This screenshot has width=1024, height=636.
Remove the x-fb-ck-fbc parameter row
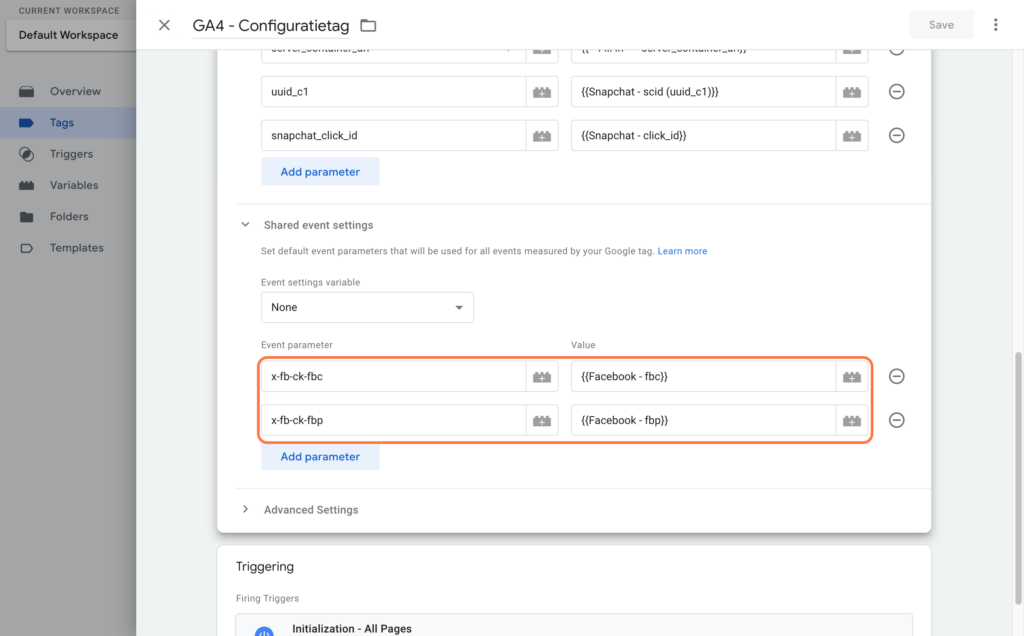(897, 376)
